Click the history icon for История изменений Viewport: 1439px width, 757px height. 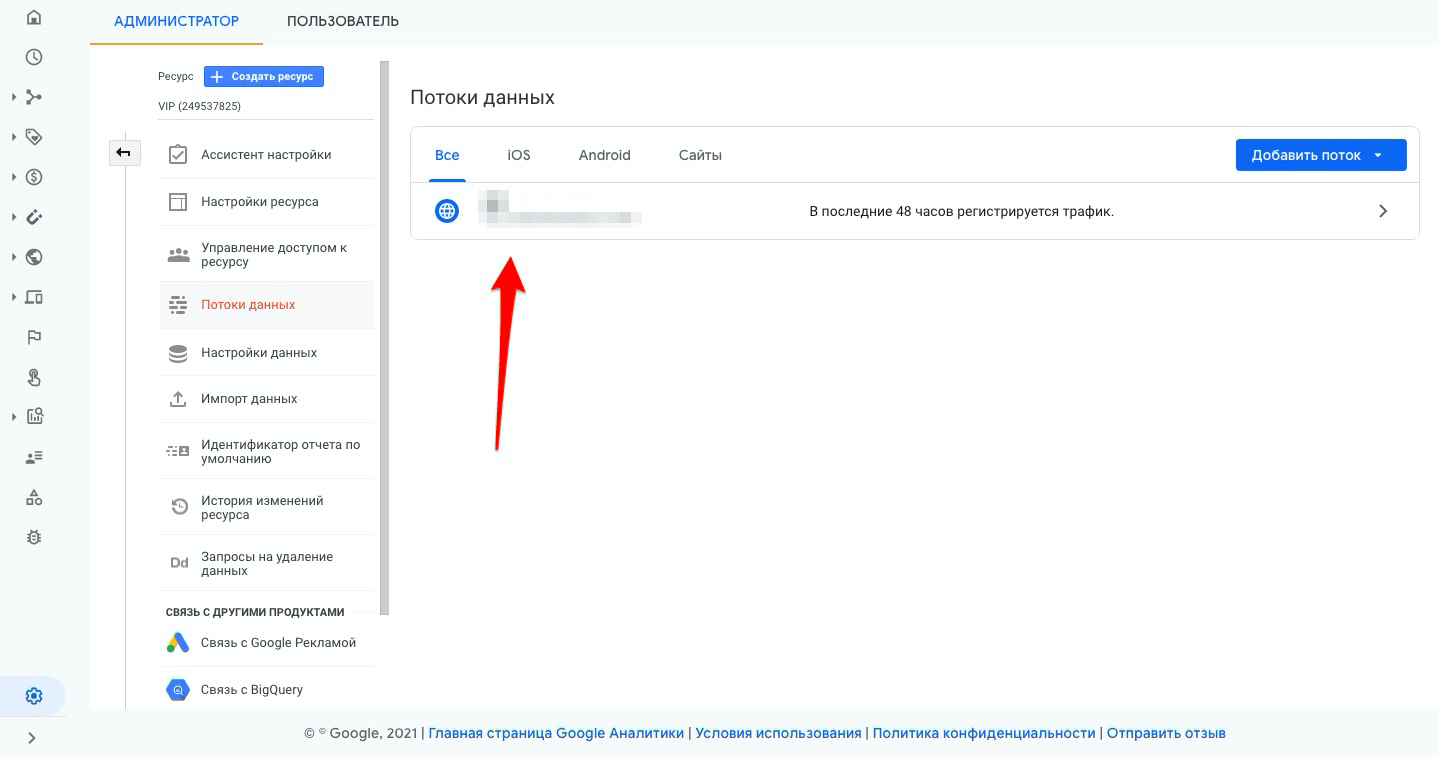[179, 507]
